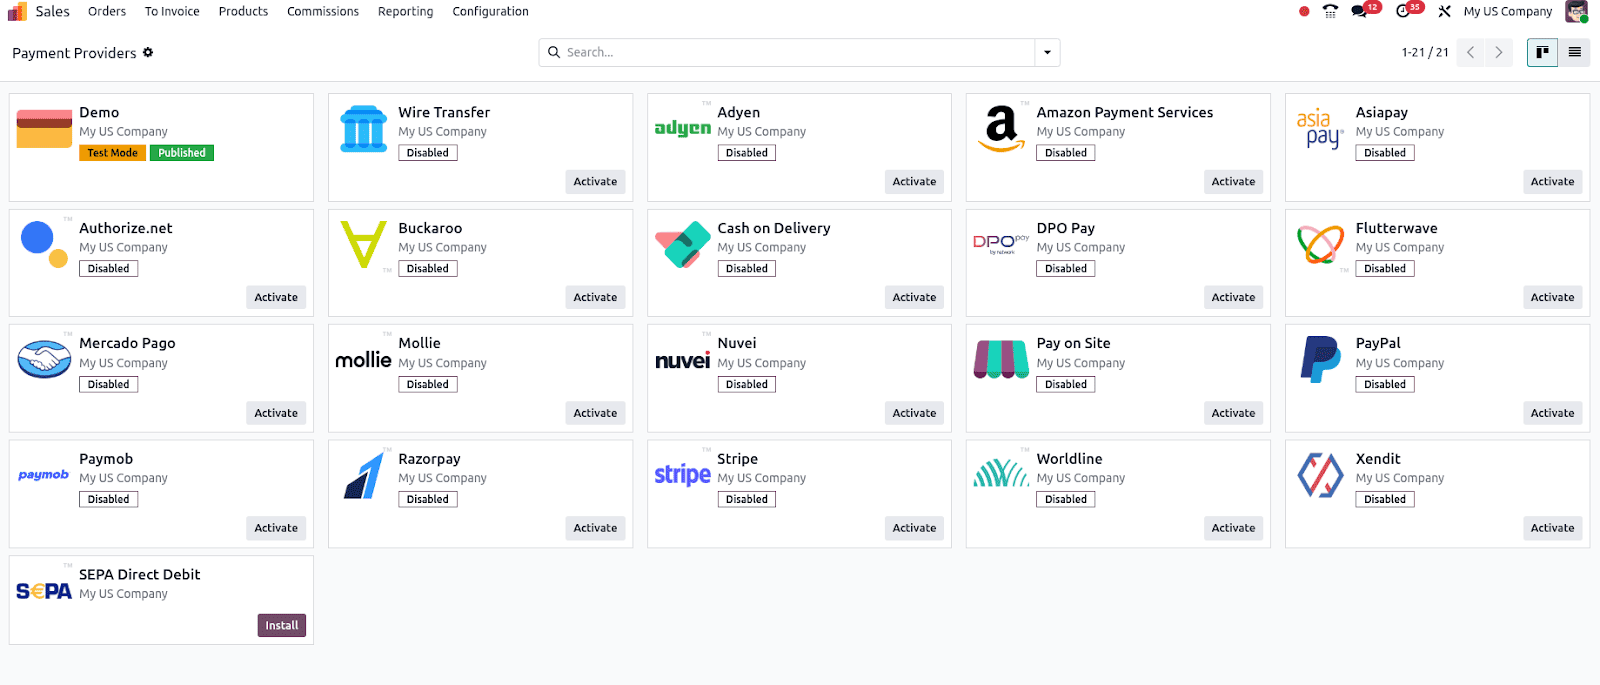Open the Reporting menu
This screenshot has height=685, width=1600.
(x=405, y=12)
